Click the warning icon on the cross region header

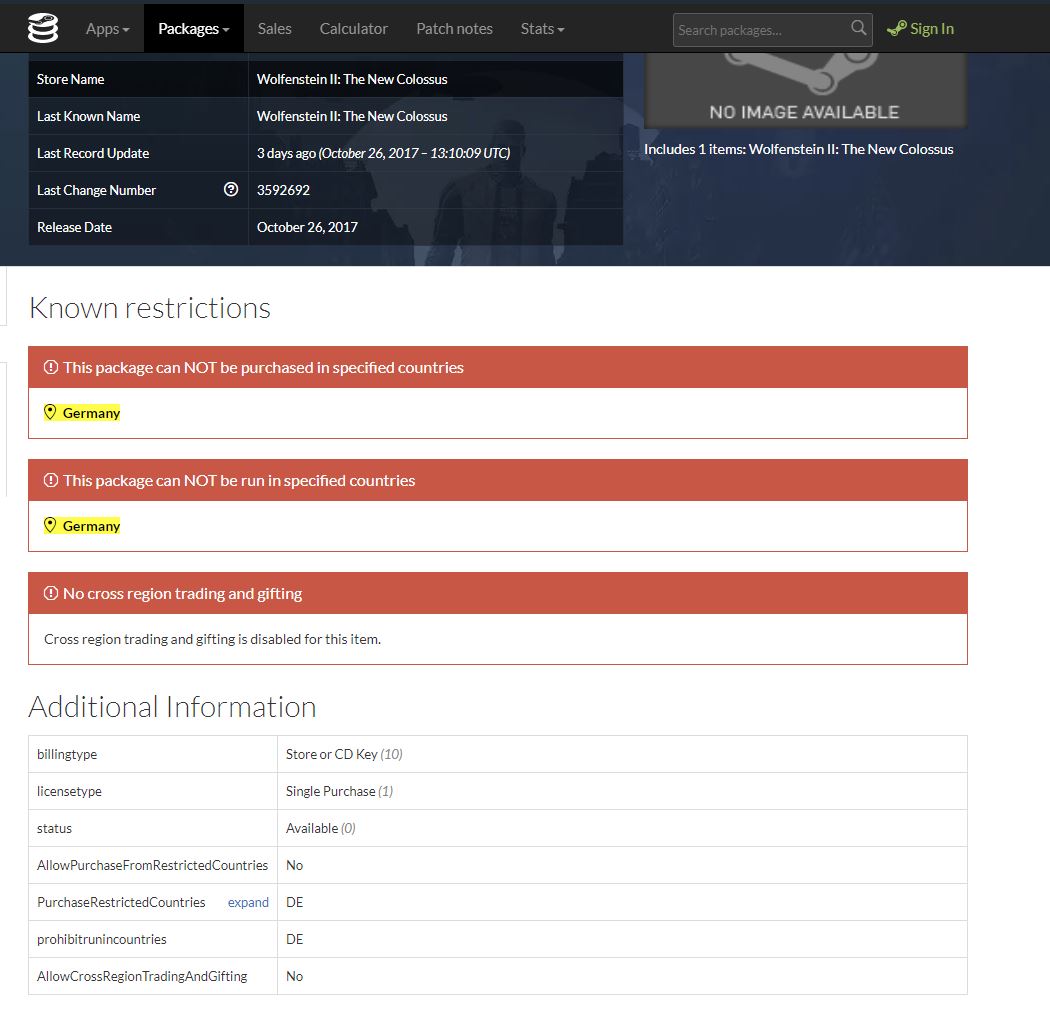pyautogui.click(x=51, y=593)
